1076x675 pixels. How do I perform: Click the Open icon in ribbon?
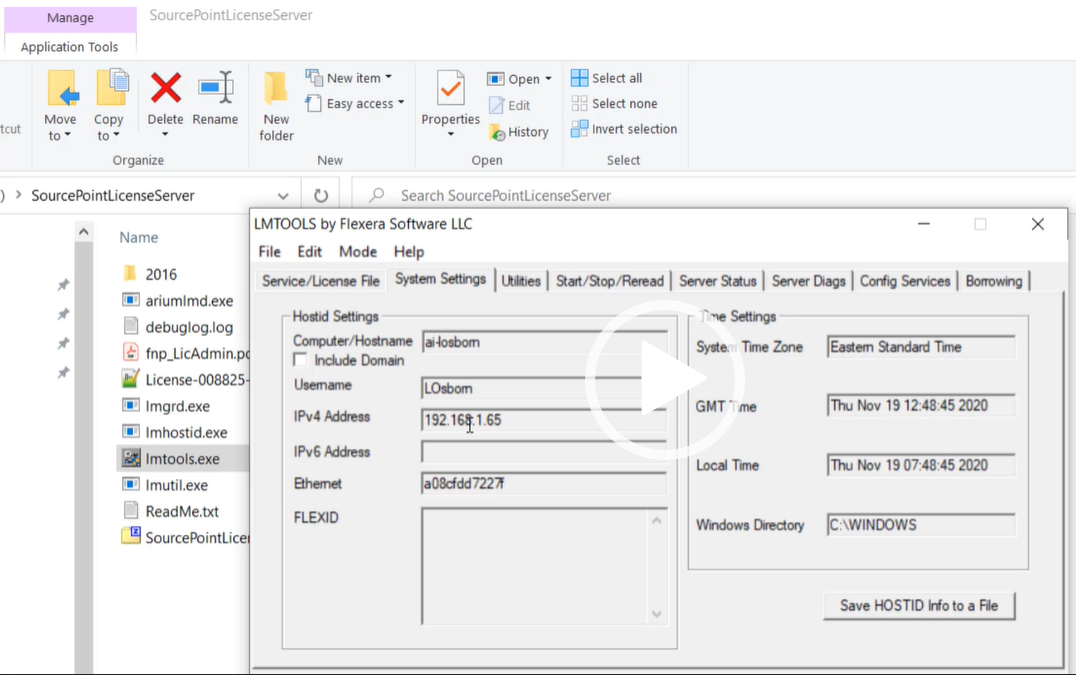coord(495,79)
